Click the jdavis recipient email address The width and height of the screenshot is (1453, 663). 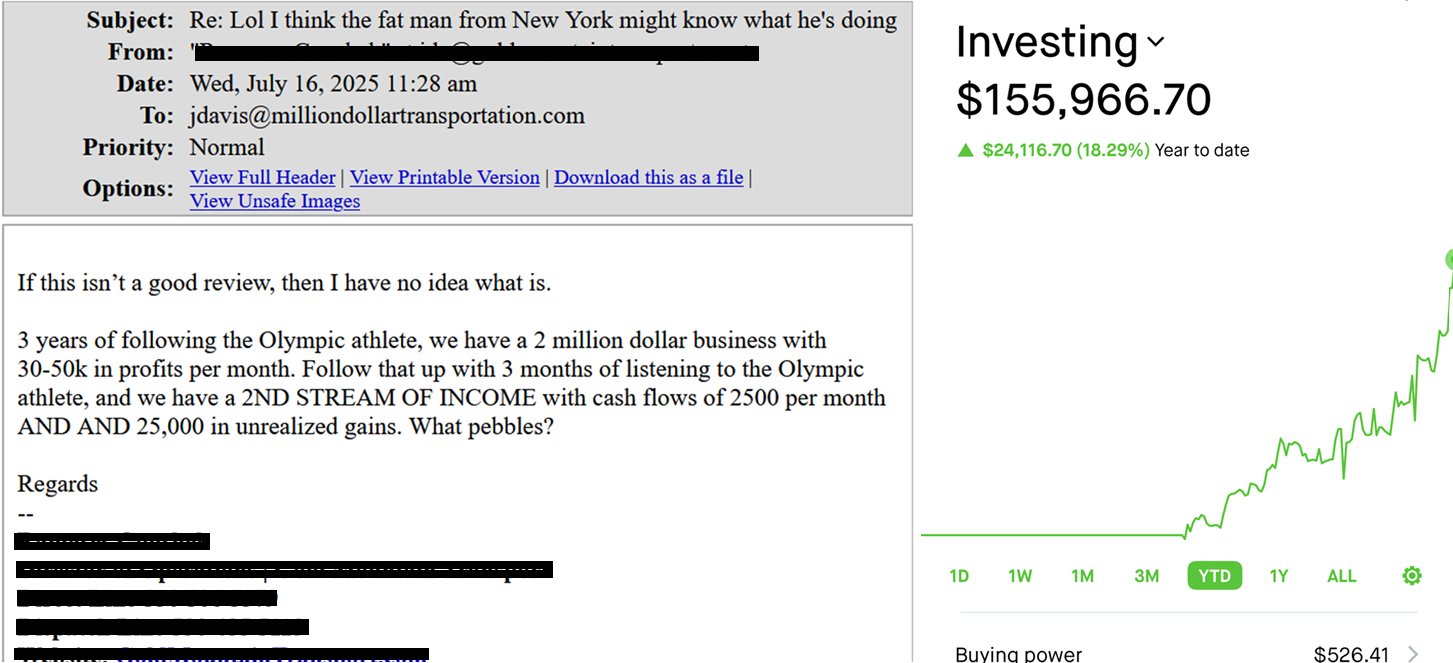387,116
